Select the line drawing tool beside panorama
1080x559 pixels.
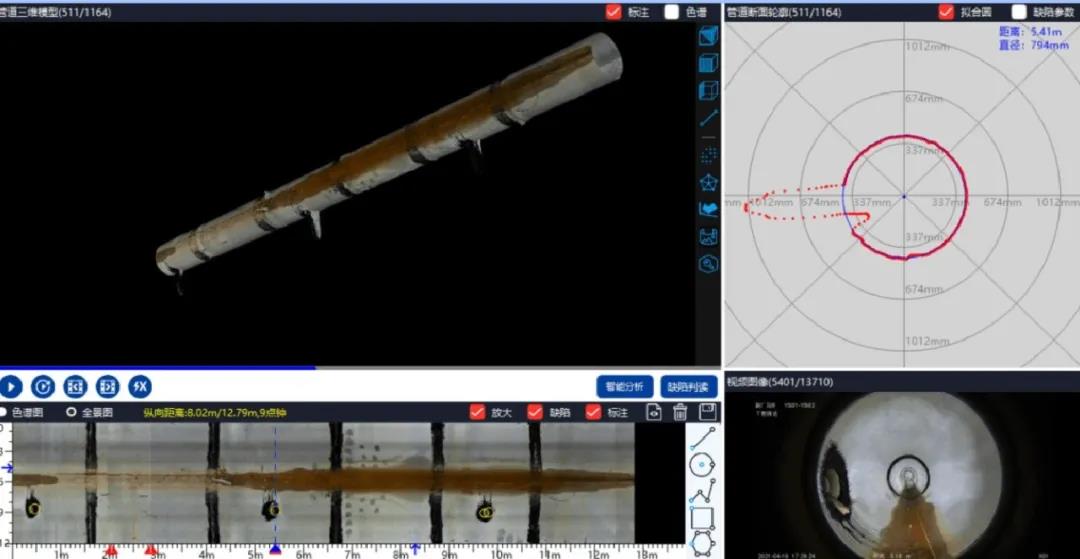pos(703,438)
